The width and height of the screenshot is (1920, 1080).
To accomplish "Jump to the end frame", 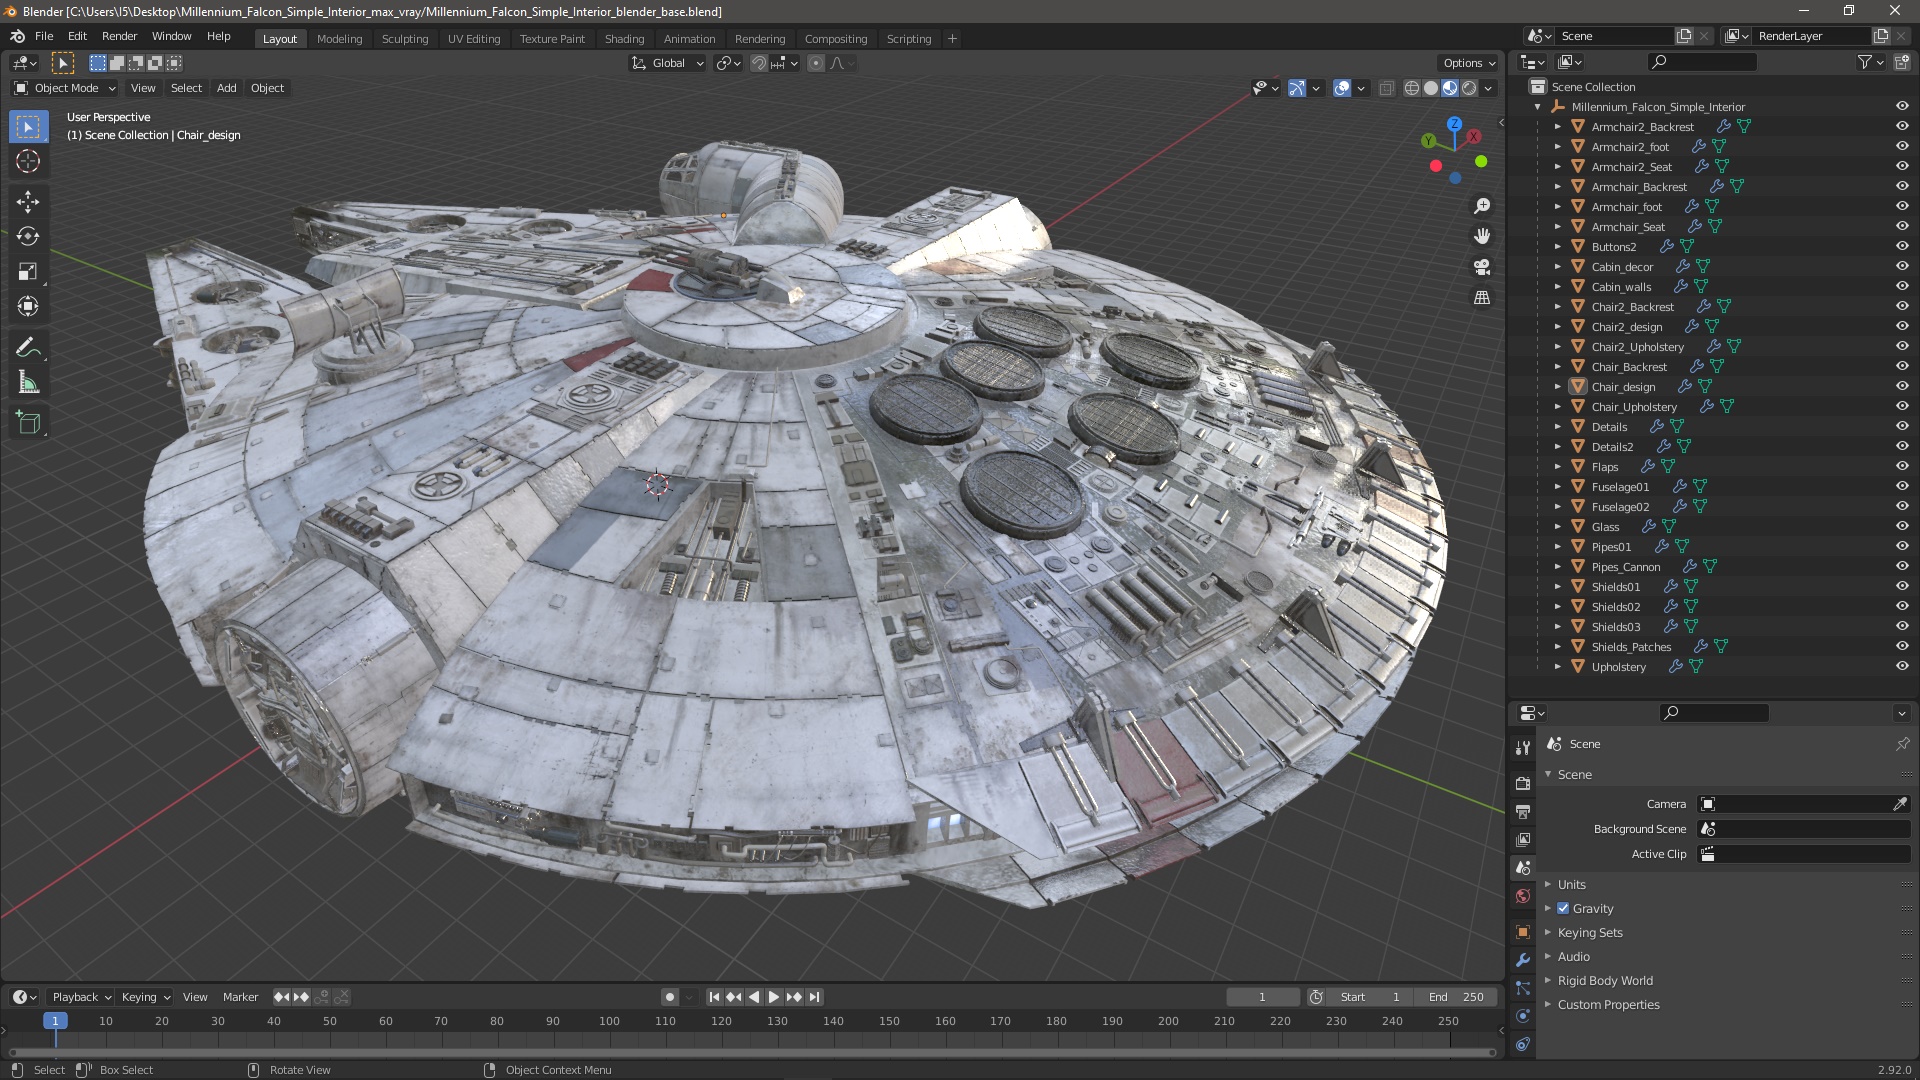I will 815,997.
